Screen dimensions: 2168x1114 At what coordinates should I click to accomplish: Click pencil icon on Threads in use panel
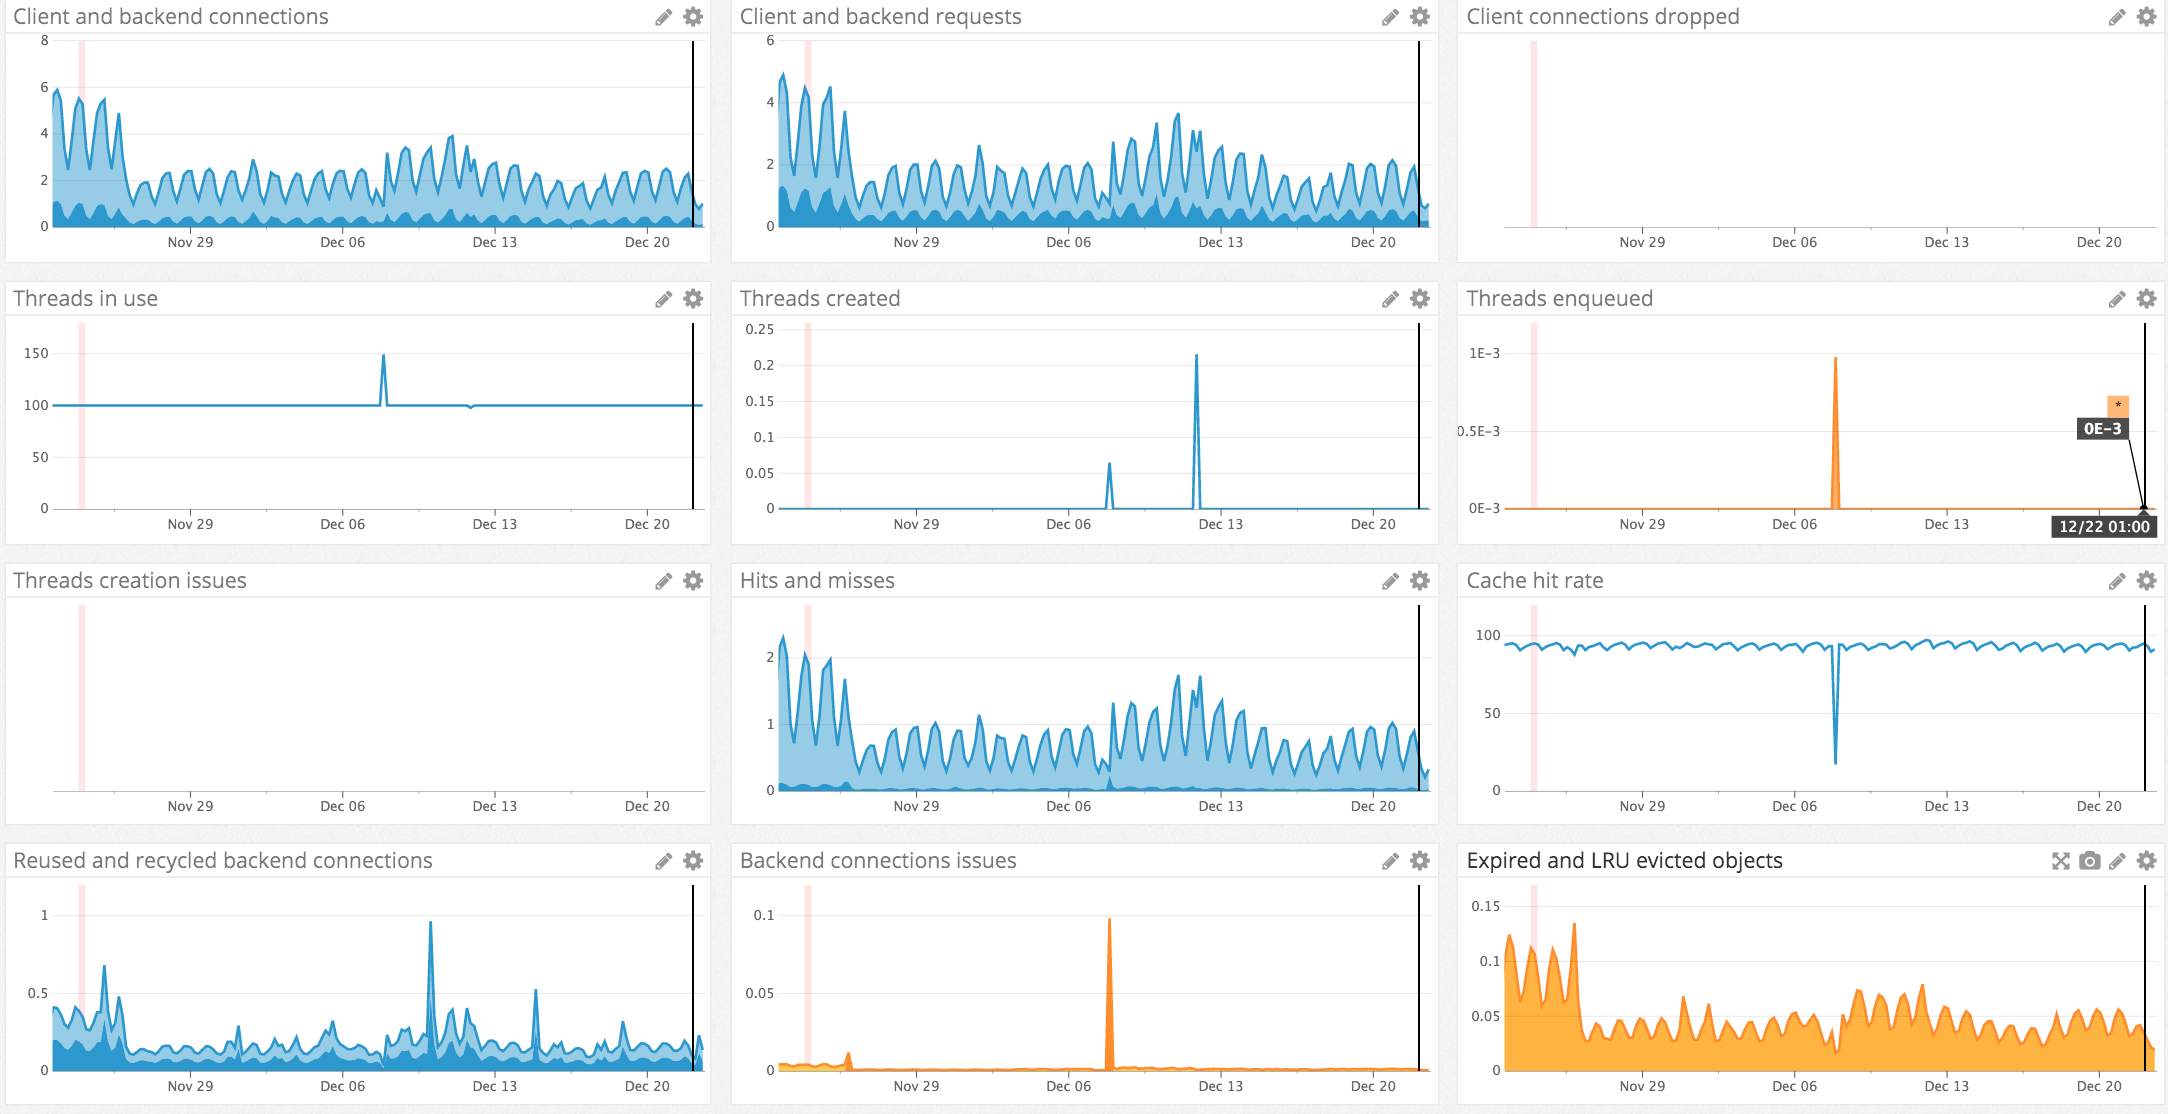pyautogui.click(x=663, y=299)
